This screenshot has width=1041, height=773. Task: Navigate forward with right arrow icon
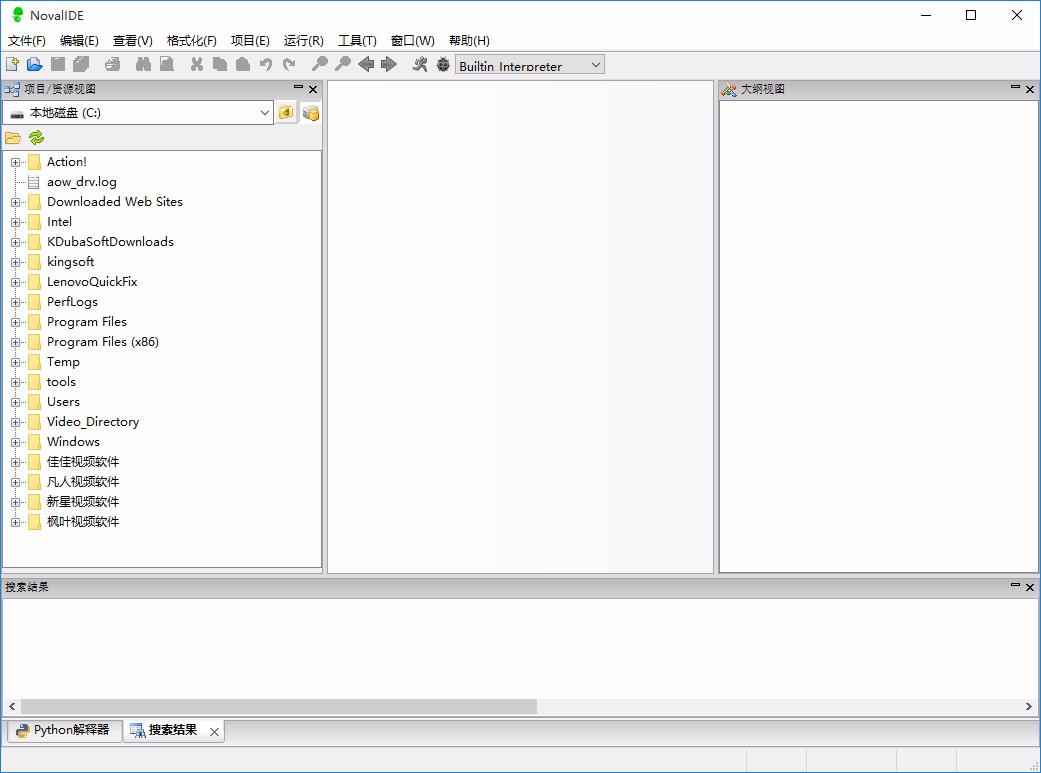click(x=389, y=64)
